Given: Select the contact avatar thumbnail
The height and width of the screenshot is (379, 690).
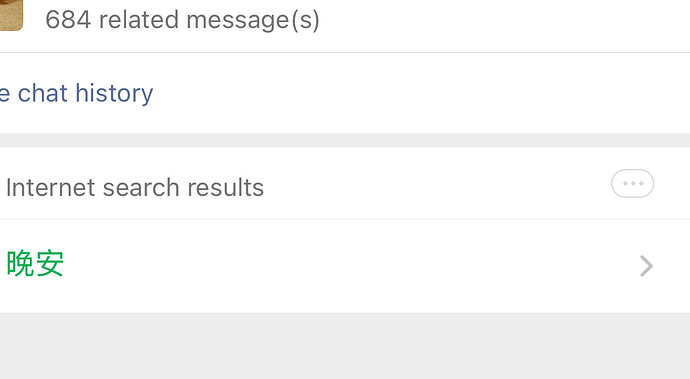Looking at the screenshot, I should click(x=11, y=15).
